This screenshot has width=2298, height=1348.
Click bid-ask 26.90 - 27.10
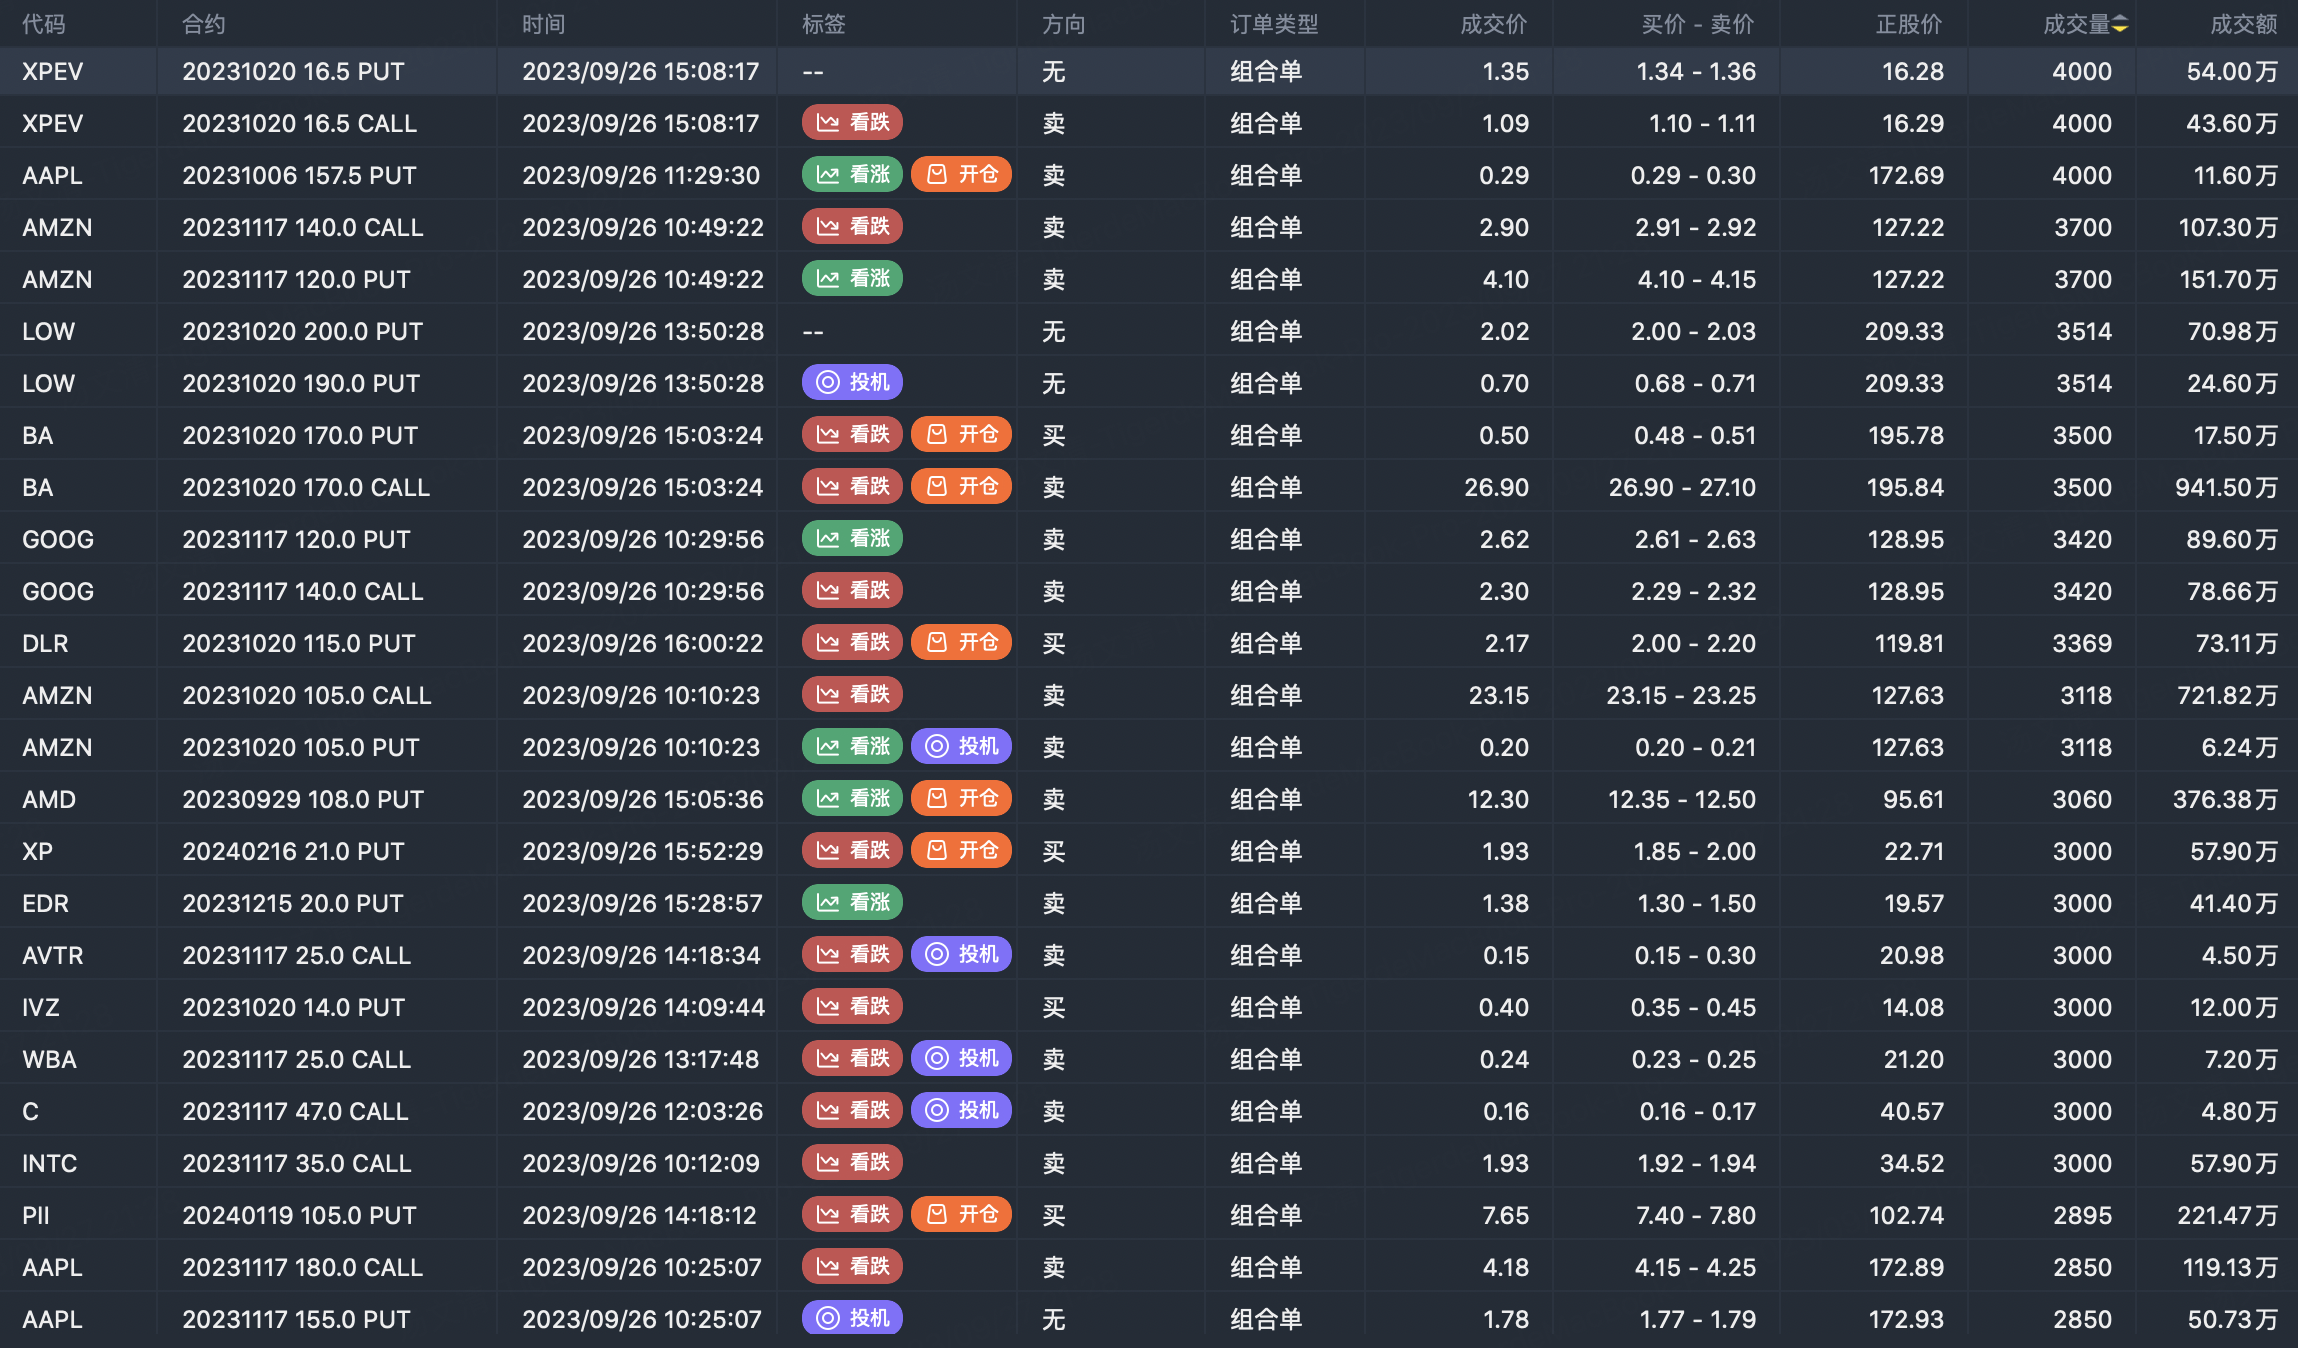1682,488
